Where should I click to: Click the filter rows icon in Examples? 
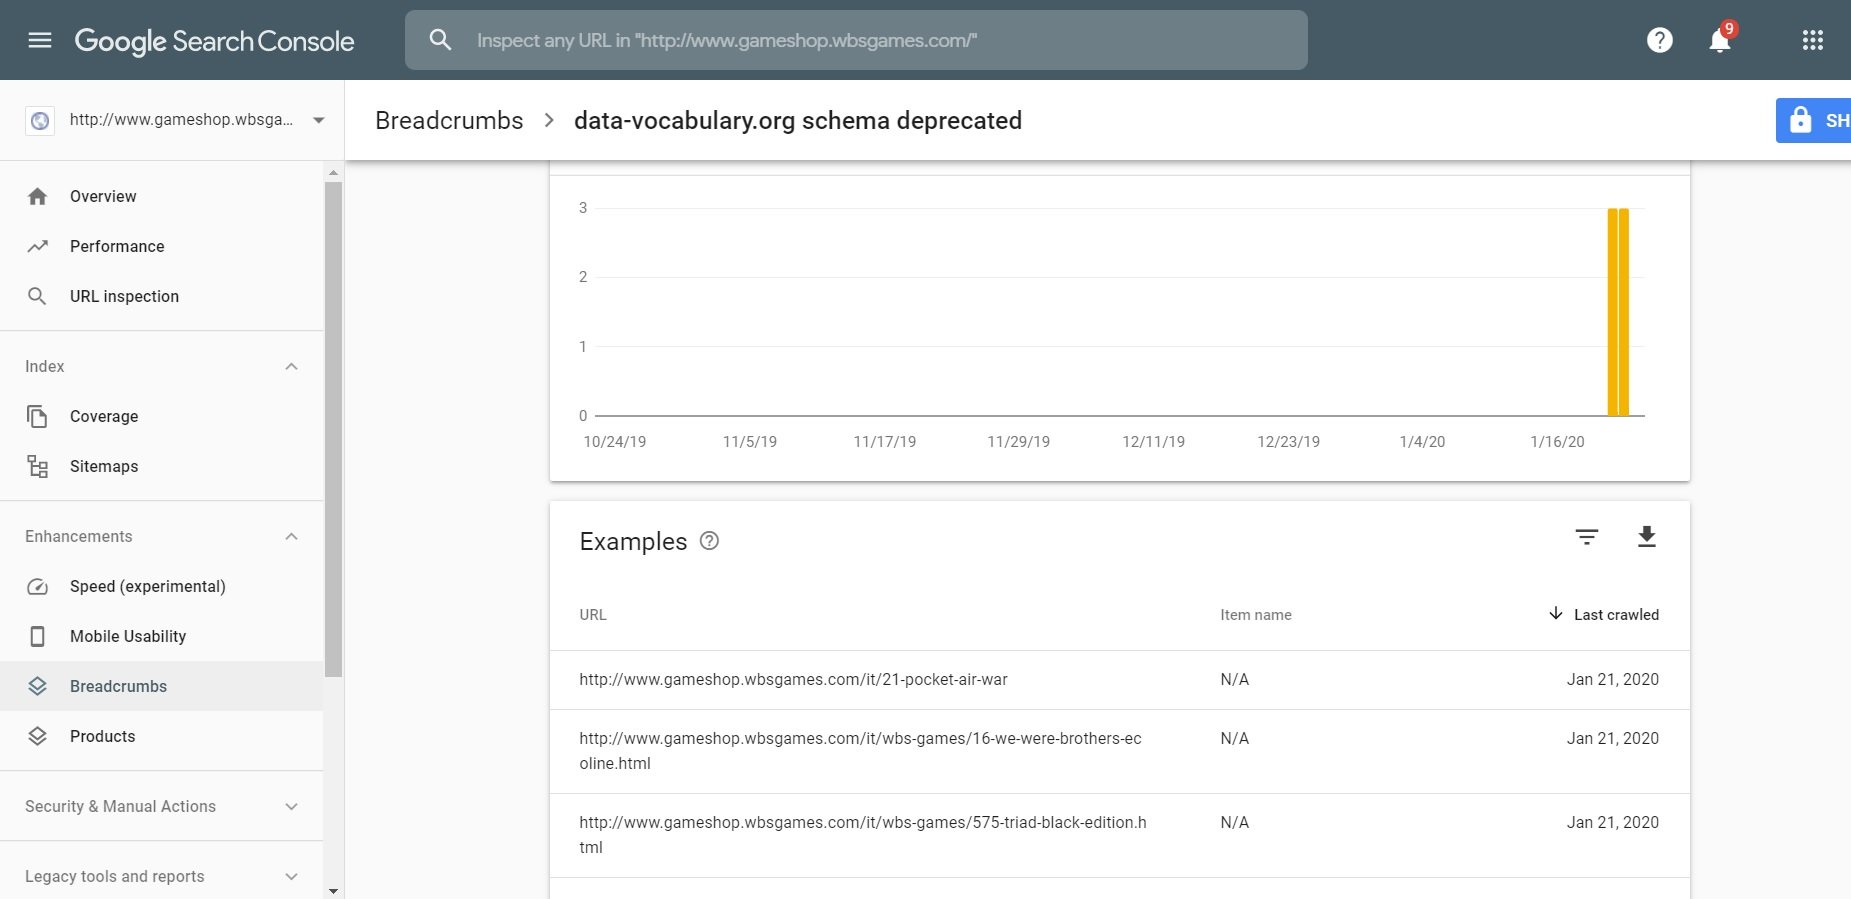pos(1587,537)
